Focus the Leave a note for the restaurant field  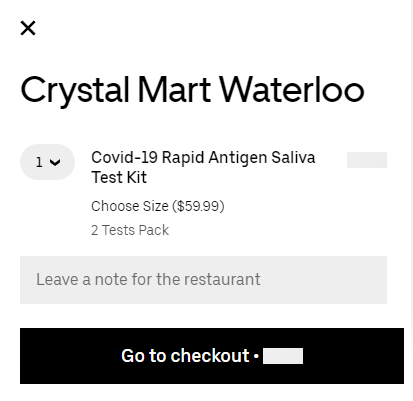click(203, 280)
